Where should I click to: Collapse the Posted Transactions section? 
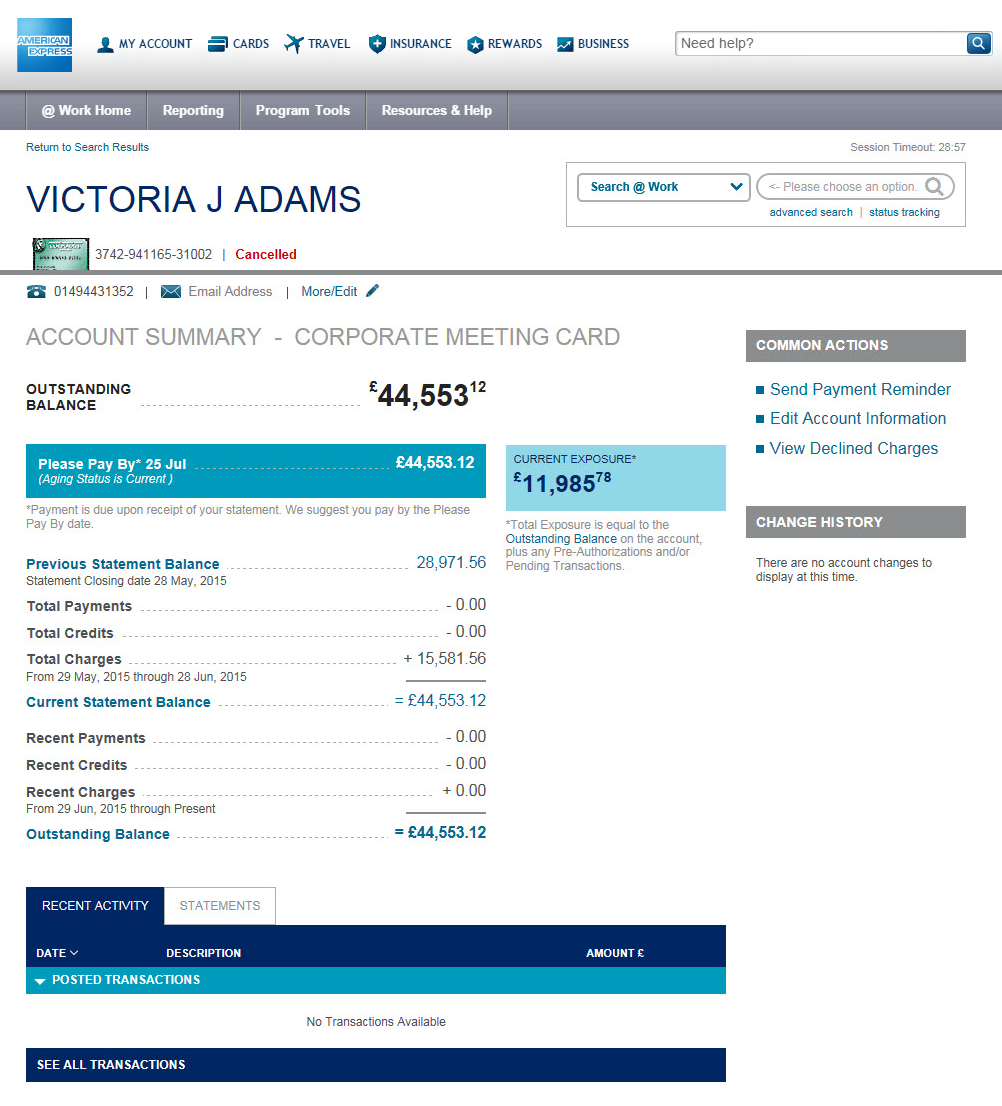click(x=40, y=981)
